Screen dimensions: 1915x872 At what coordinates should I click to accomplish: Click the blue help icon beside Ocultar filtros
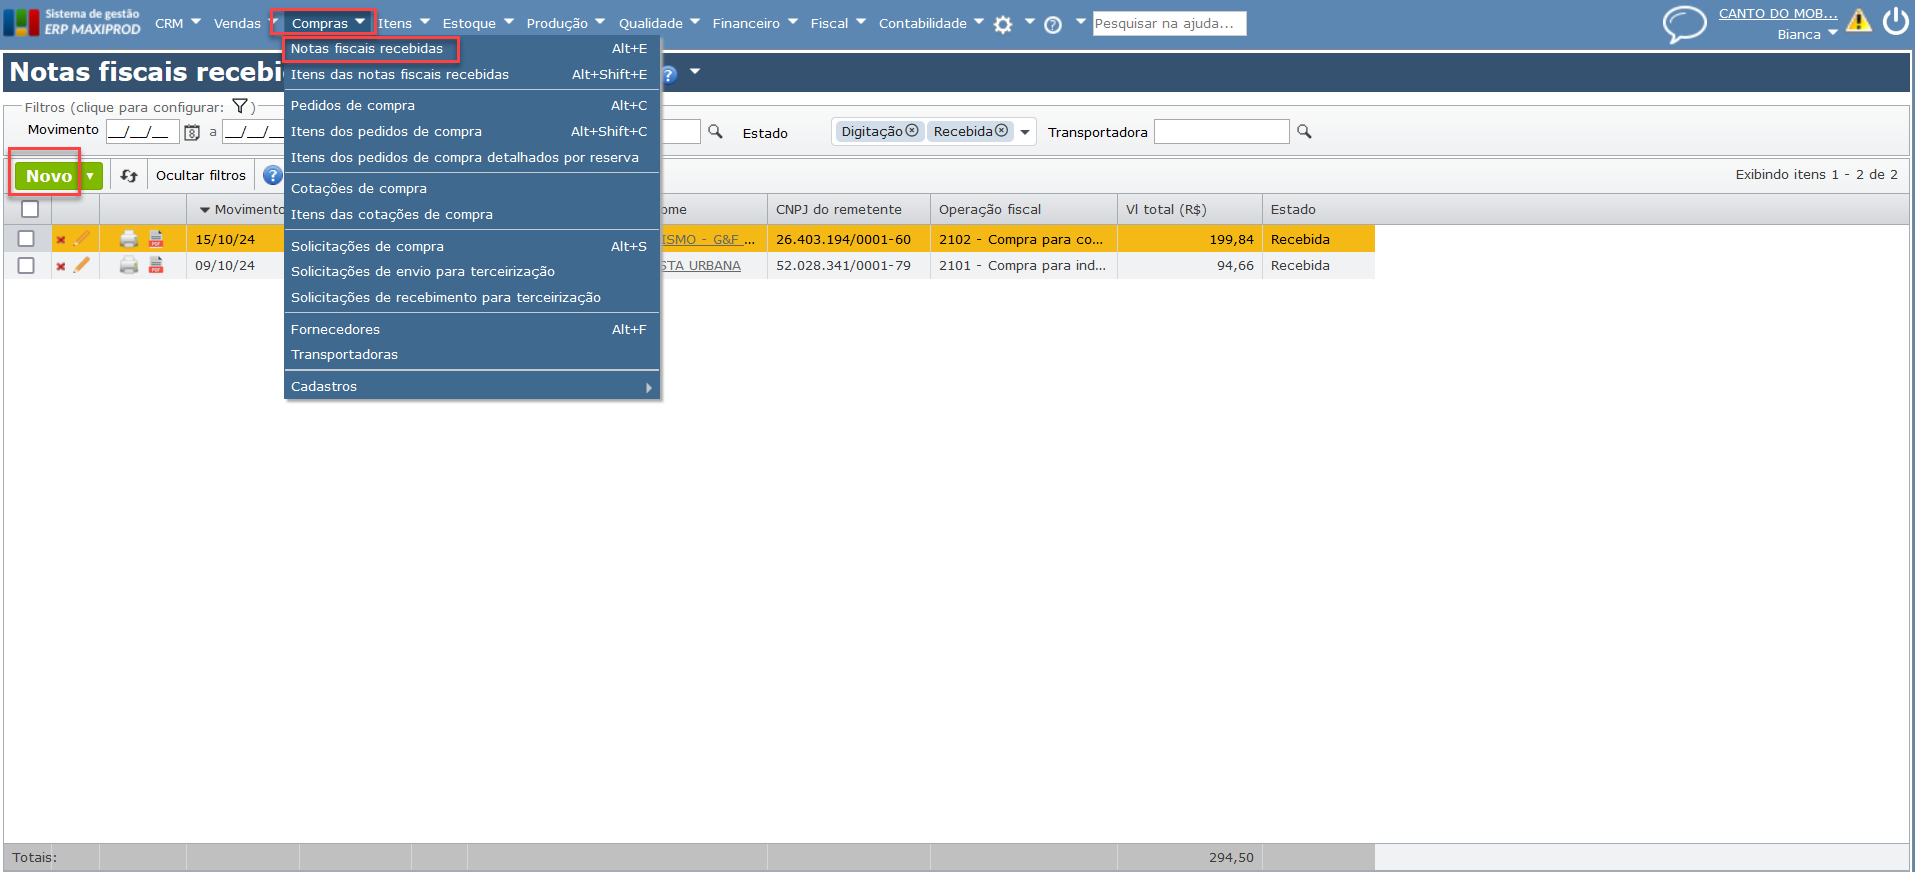click(x=272, y=176)
